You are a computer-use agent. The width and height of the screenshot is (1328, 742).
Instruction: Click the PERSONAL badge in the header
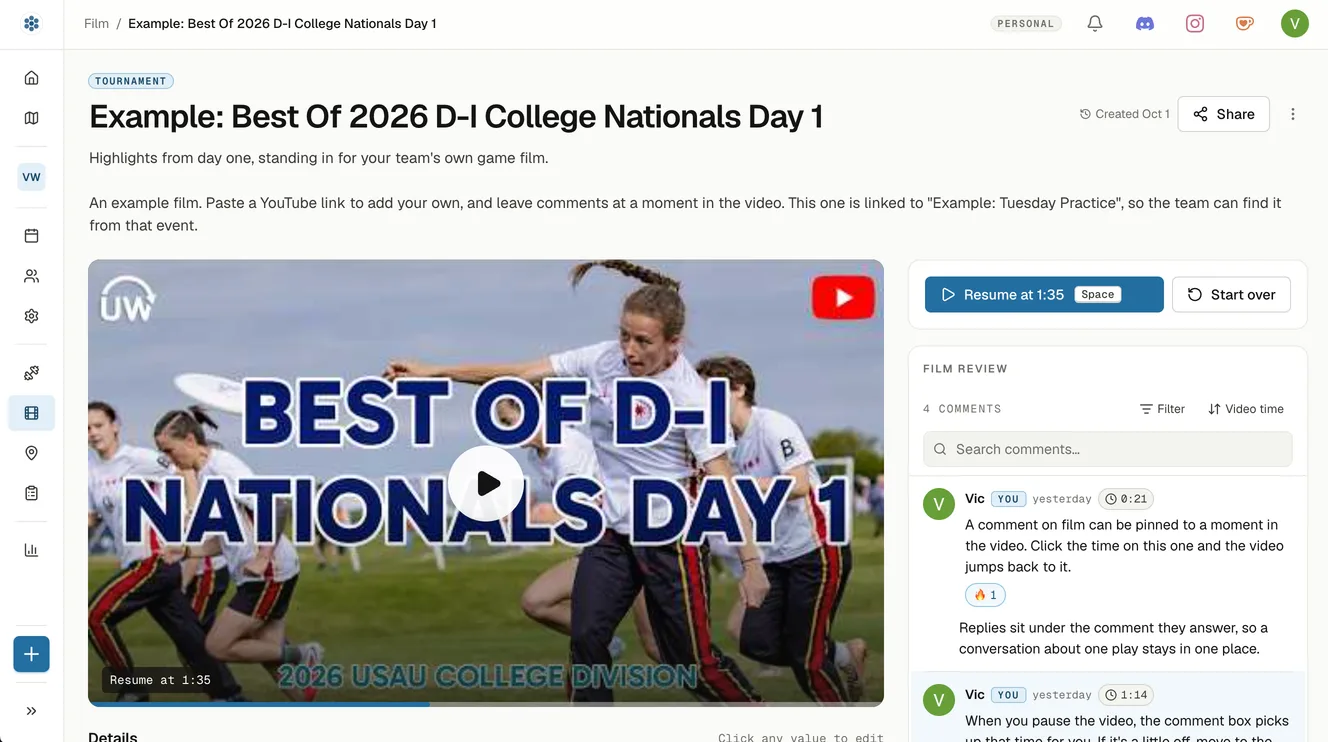pyautogui.click(x=1026, y=23)
